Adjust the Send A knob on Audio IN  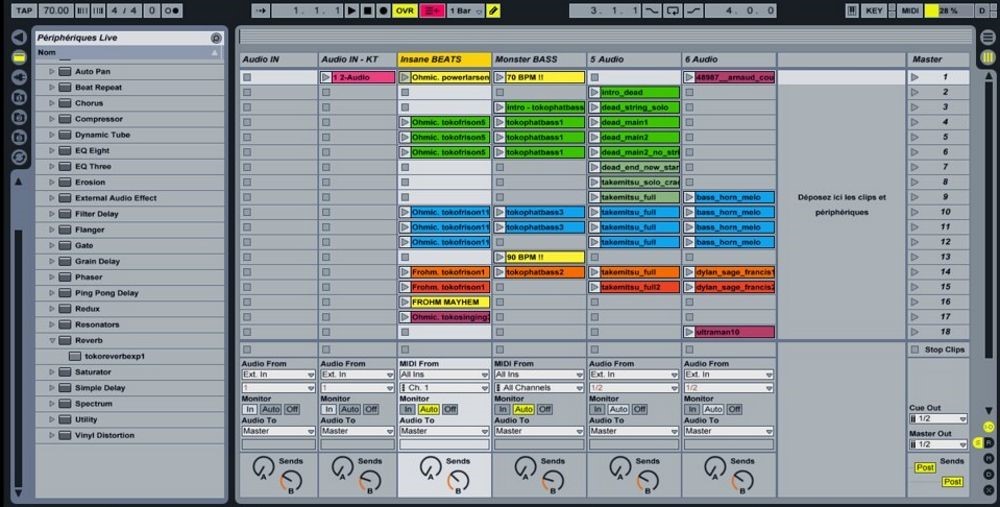[262, 467]
